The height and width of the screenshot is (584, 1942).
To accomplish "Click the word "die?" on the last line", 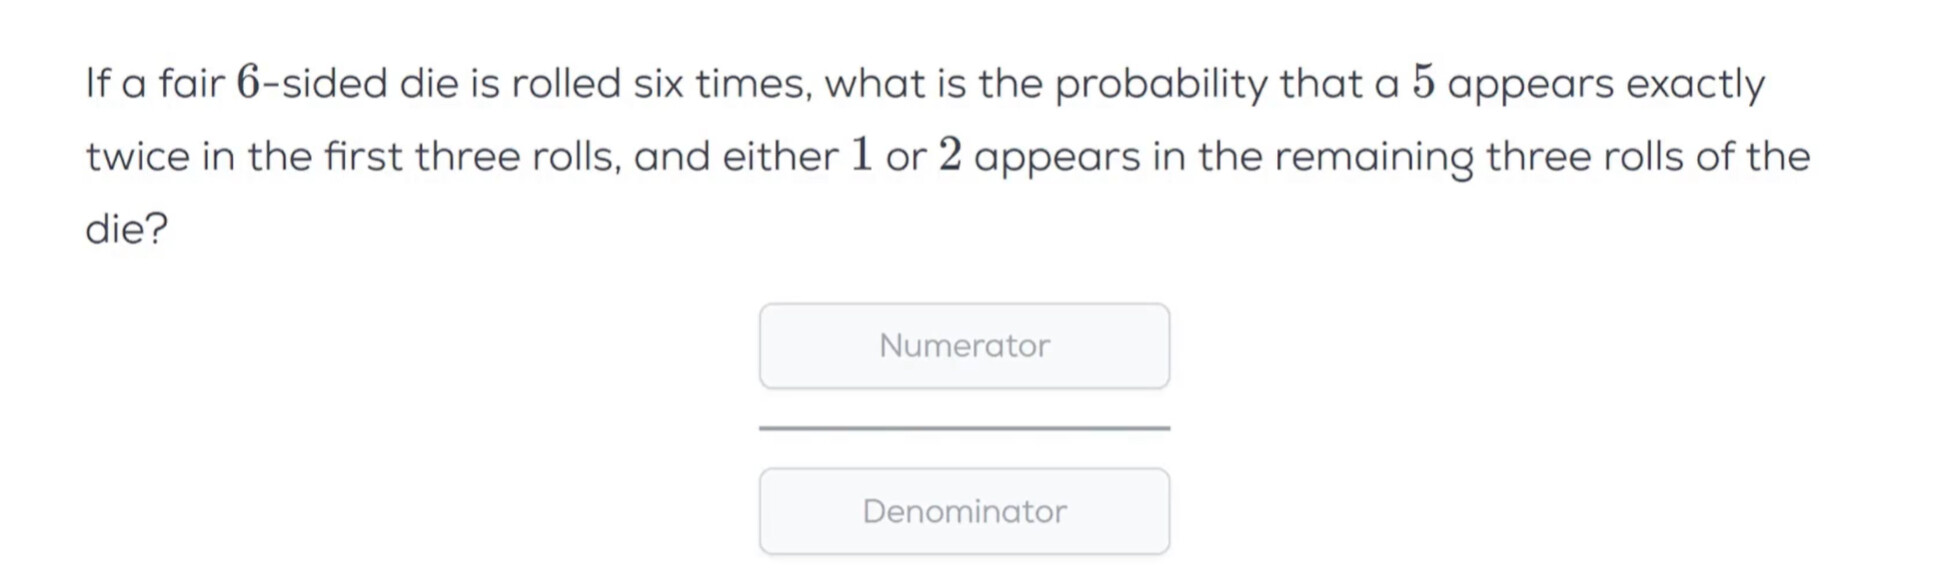I will (127, 229).
